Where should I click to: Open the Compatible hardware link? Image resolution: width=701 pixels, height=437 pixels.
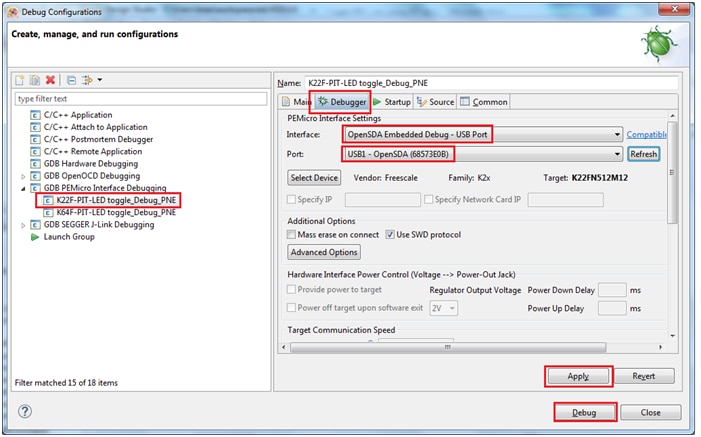tap(646, 134)
